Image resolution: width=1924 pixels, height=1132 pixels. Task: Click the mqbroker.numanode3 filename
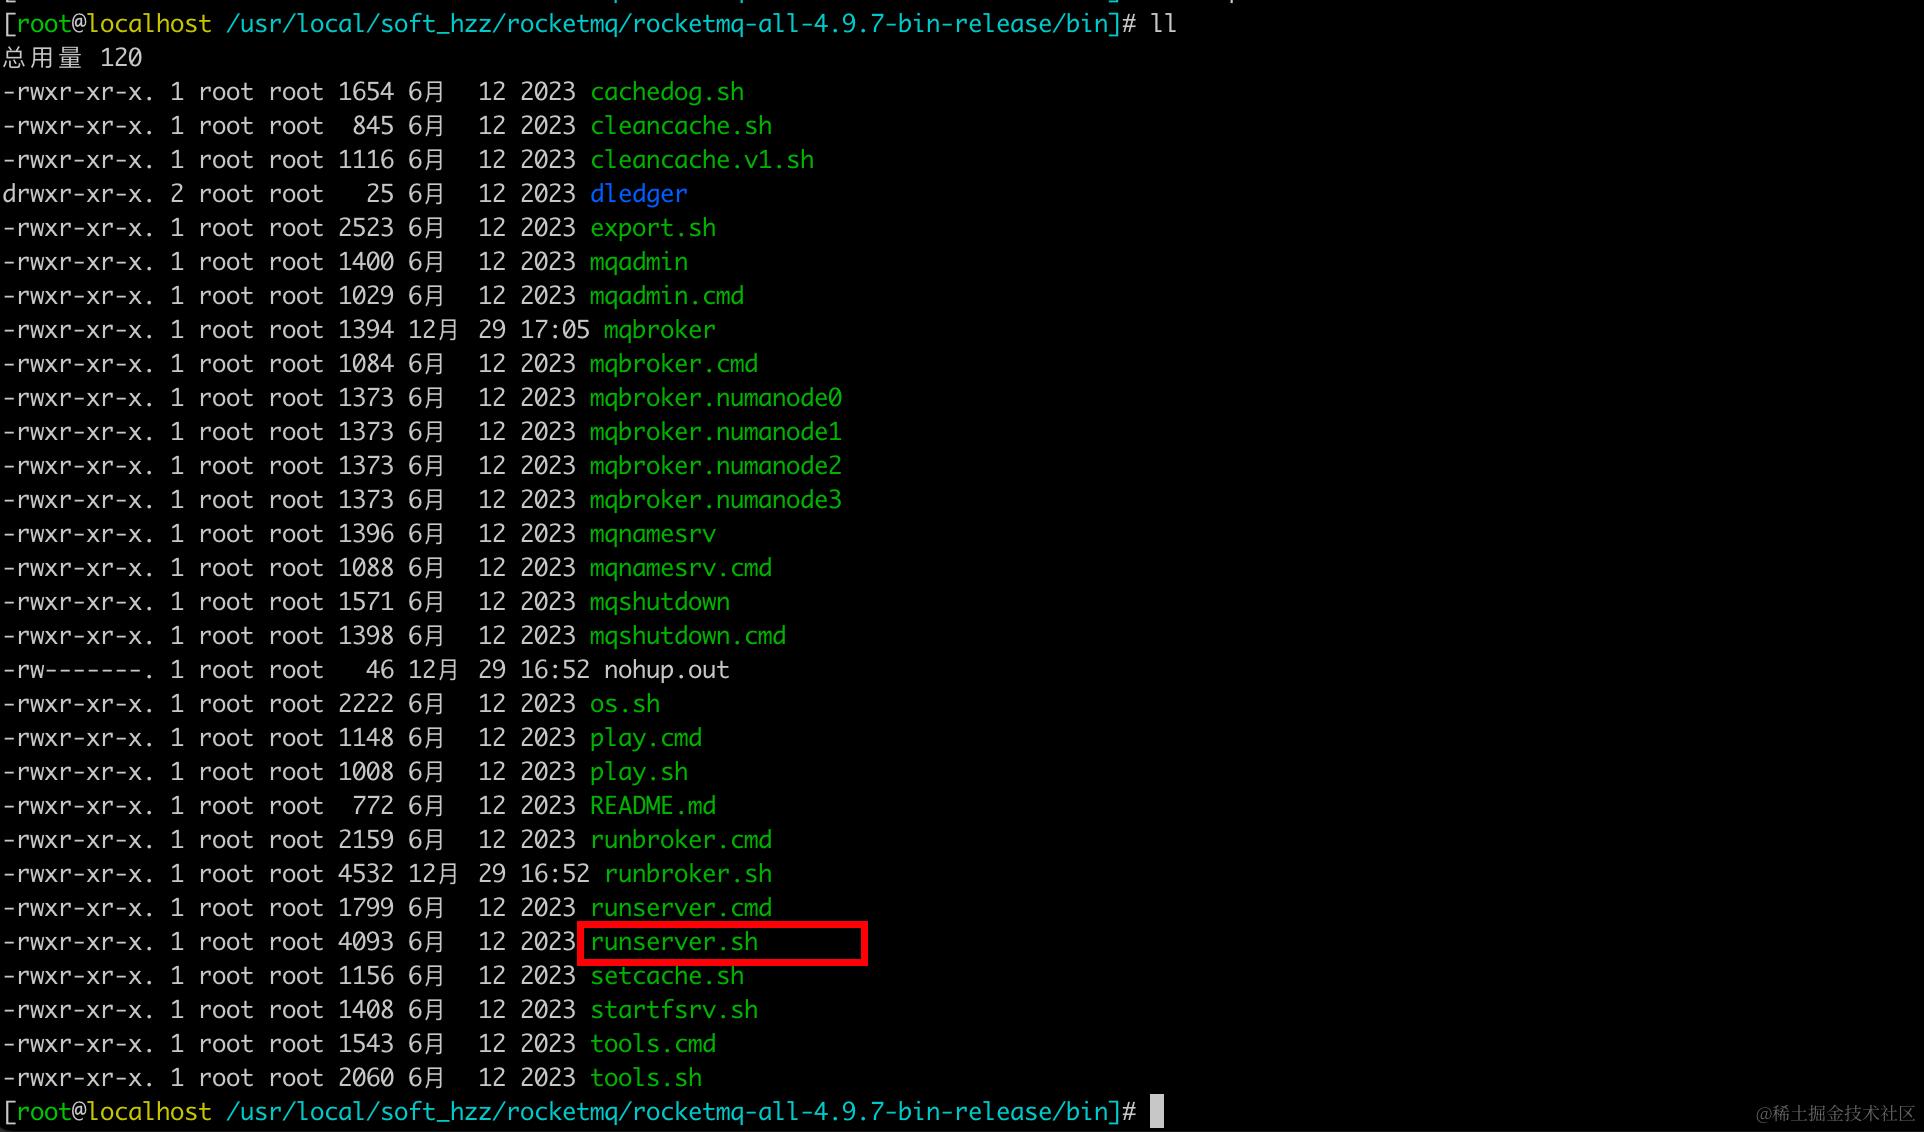pos(715,500)
